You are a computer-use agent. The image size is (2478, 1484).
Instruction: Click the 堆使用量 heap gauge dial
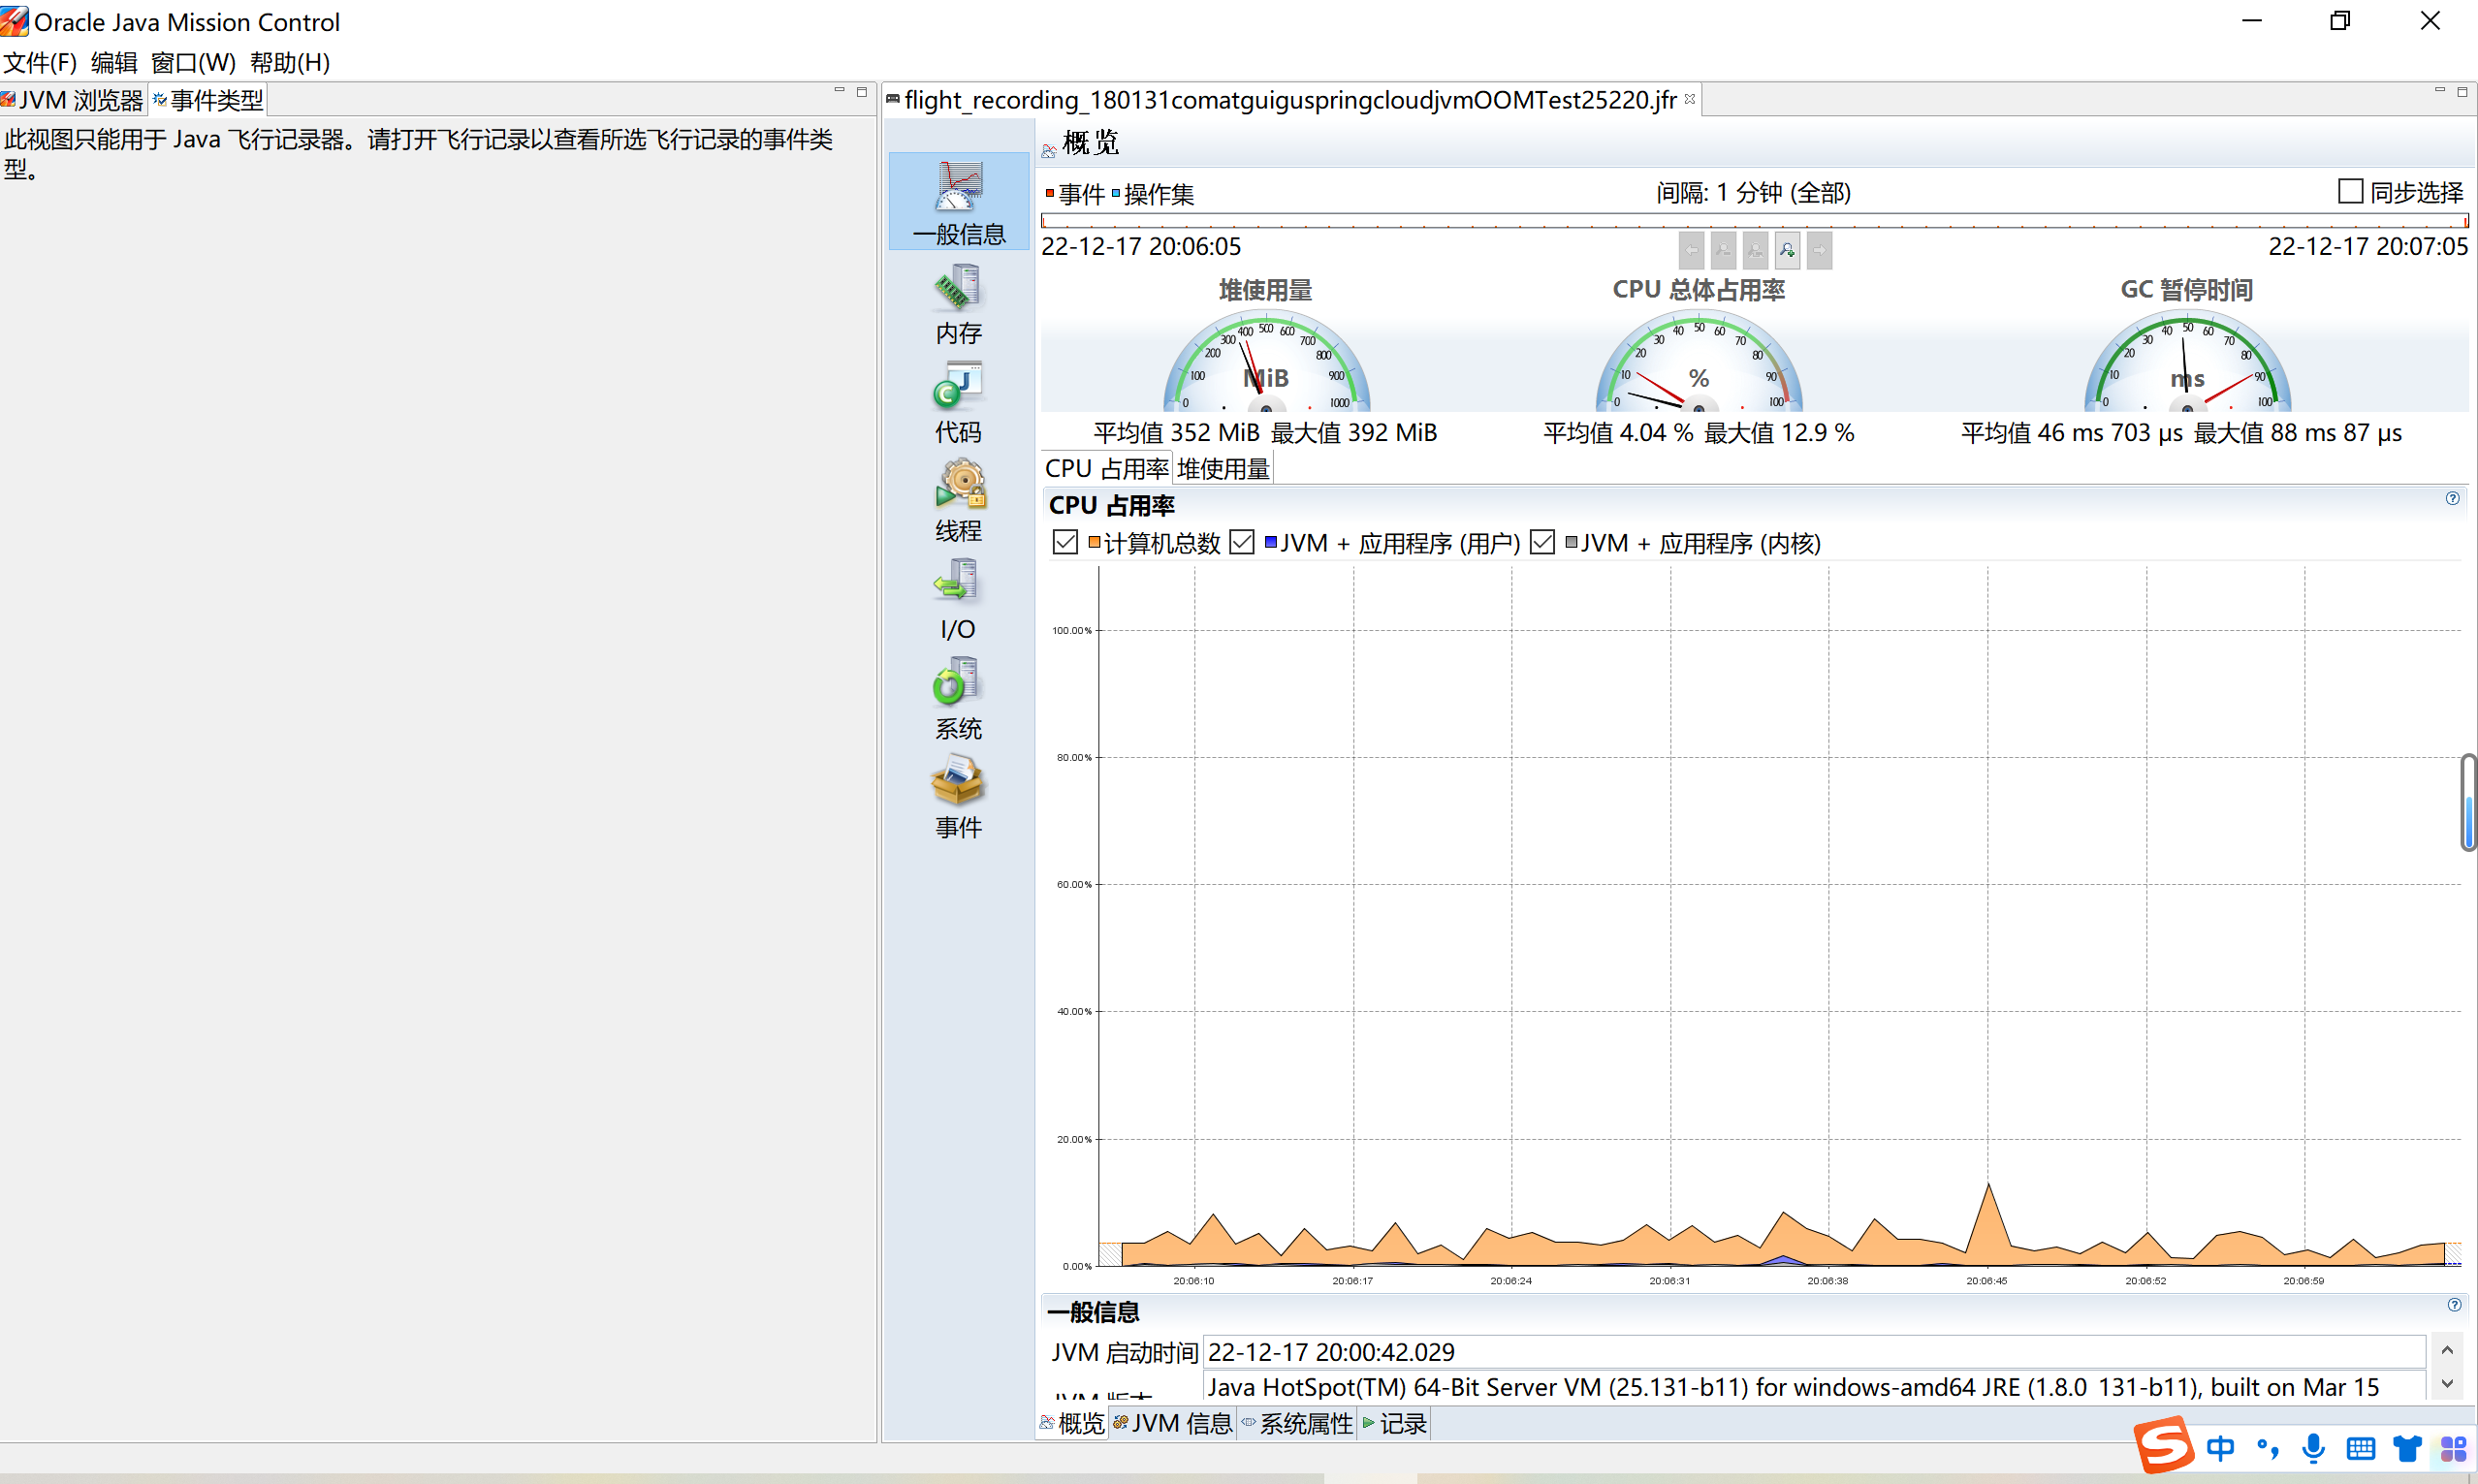1266,361
